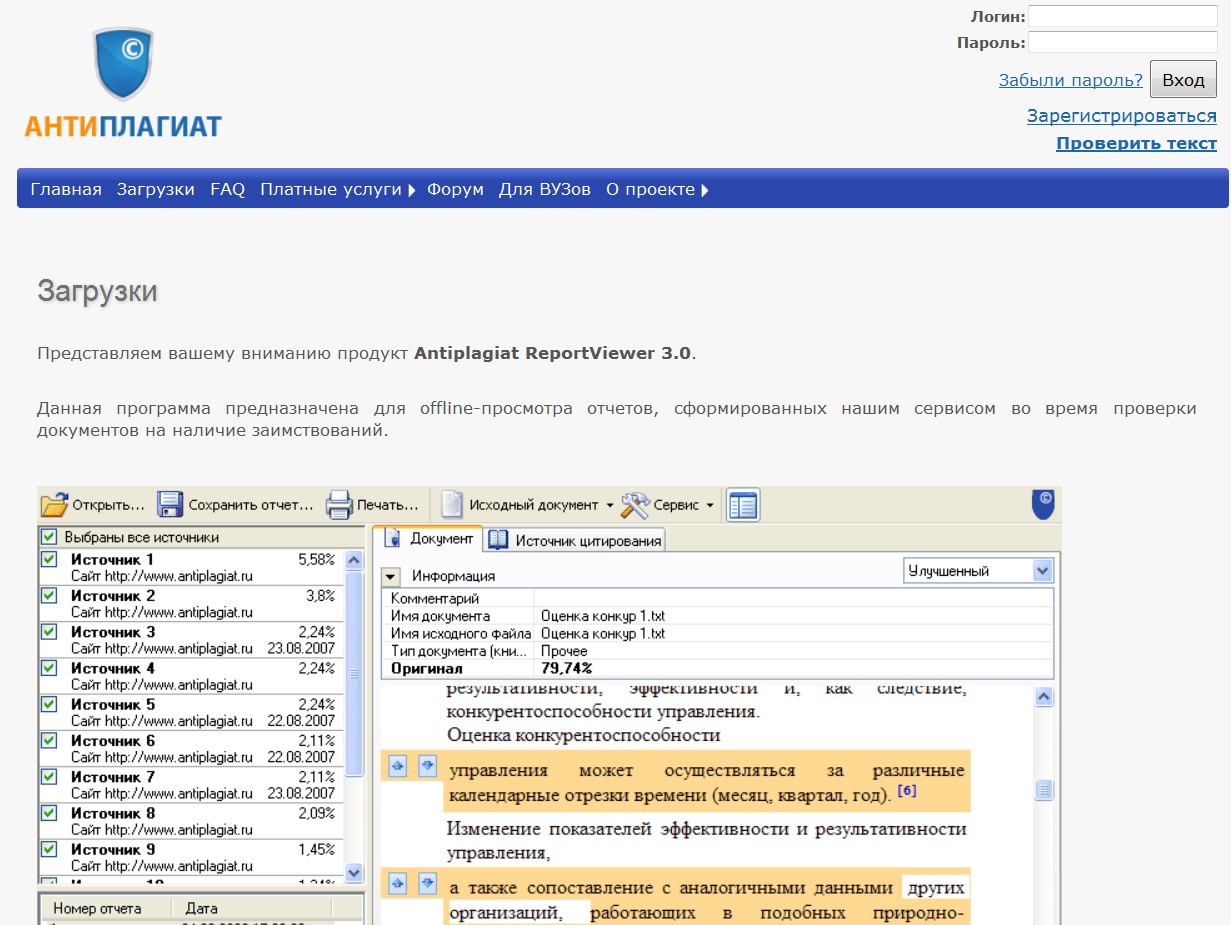Screen dimensions: 1231x925
Task: Click Зарегистрироваться link
Action: 1122,116
